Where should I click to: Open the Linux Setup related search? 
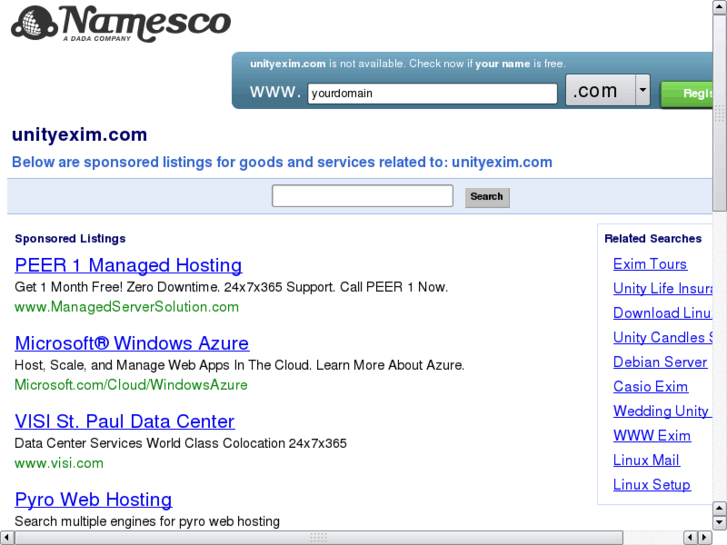pyautogui.click(x=652, y=484)
